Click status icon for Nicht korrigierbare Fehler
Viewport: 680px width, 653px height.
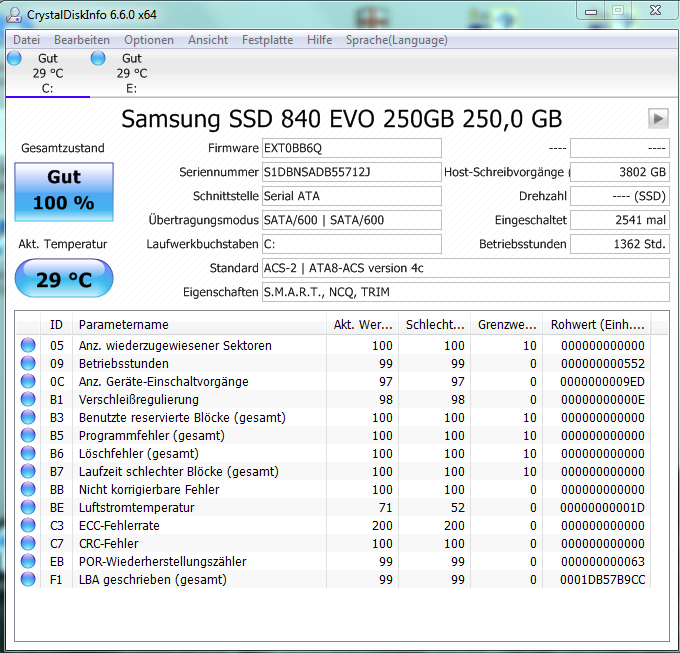pos(28,489)
